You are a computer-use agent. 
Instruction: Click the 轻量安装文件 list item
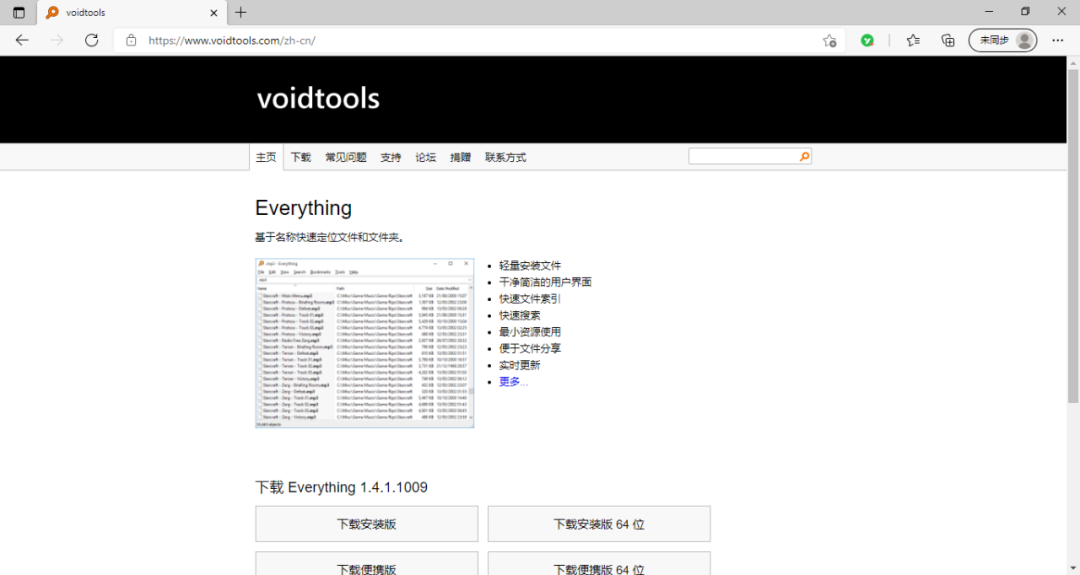(530, 265)
